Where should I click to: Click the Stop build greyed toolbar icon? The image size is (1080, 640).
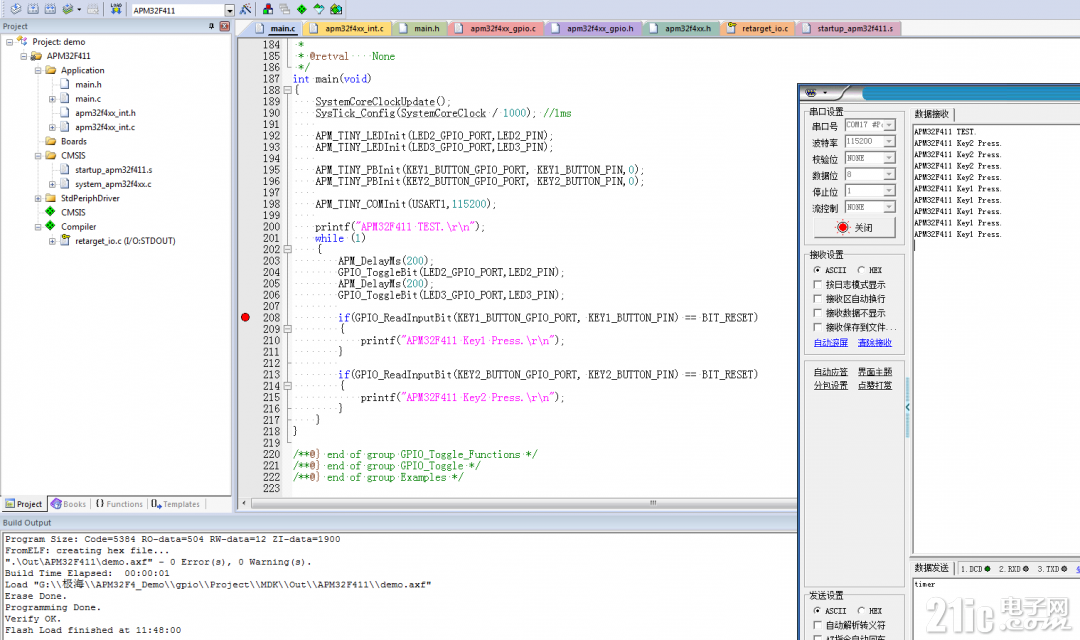click(x=92, y=9)
